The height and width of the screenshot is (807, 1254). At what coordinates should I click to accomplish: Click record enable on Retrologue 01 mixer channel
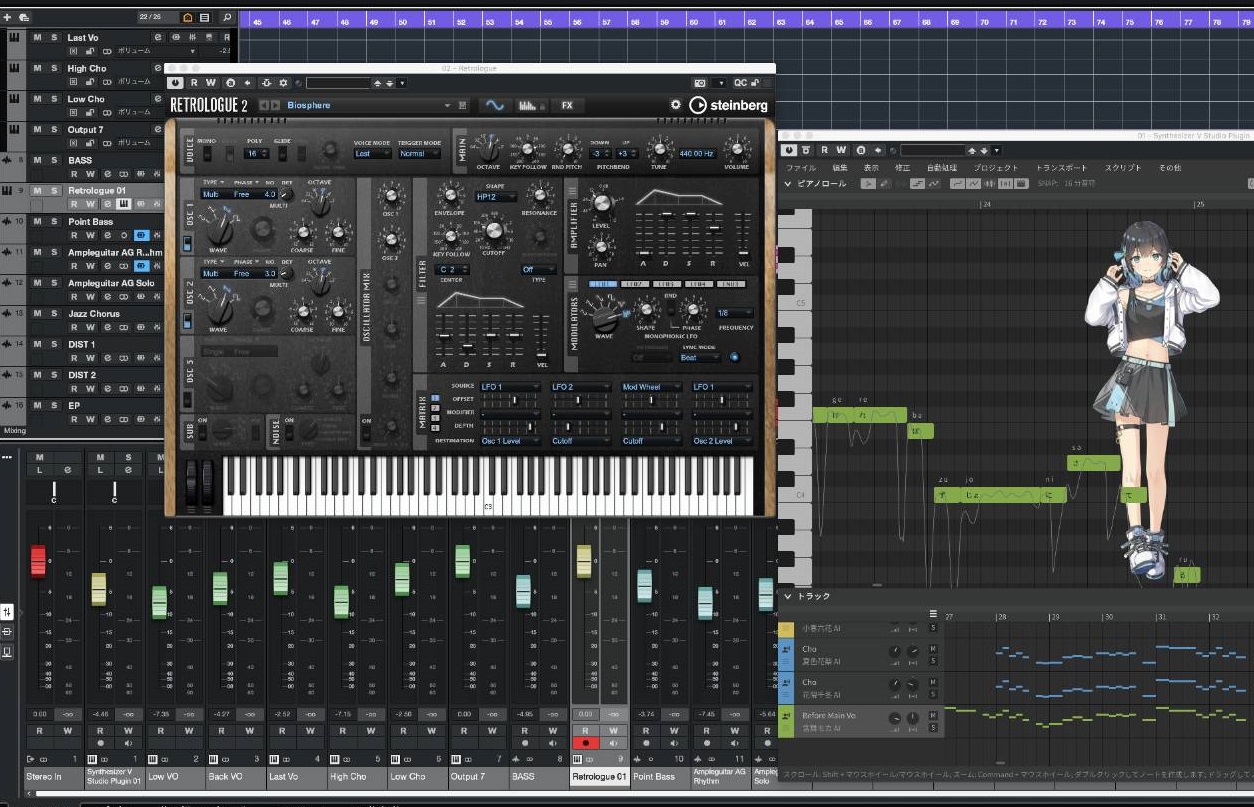585,744
